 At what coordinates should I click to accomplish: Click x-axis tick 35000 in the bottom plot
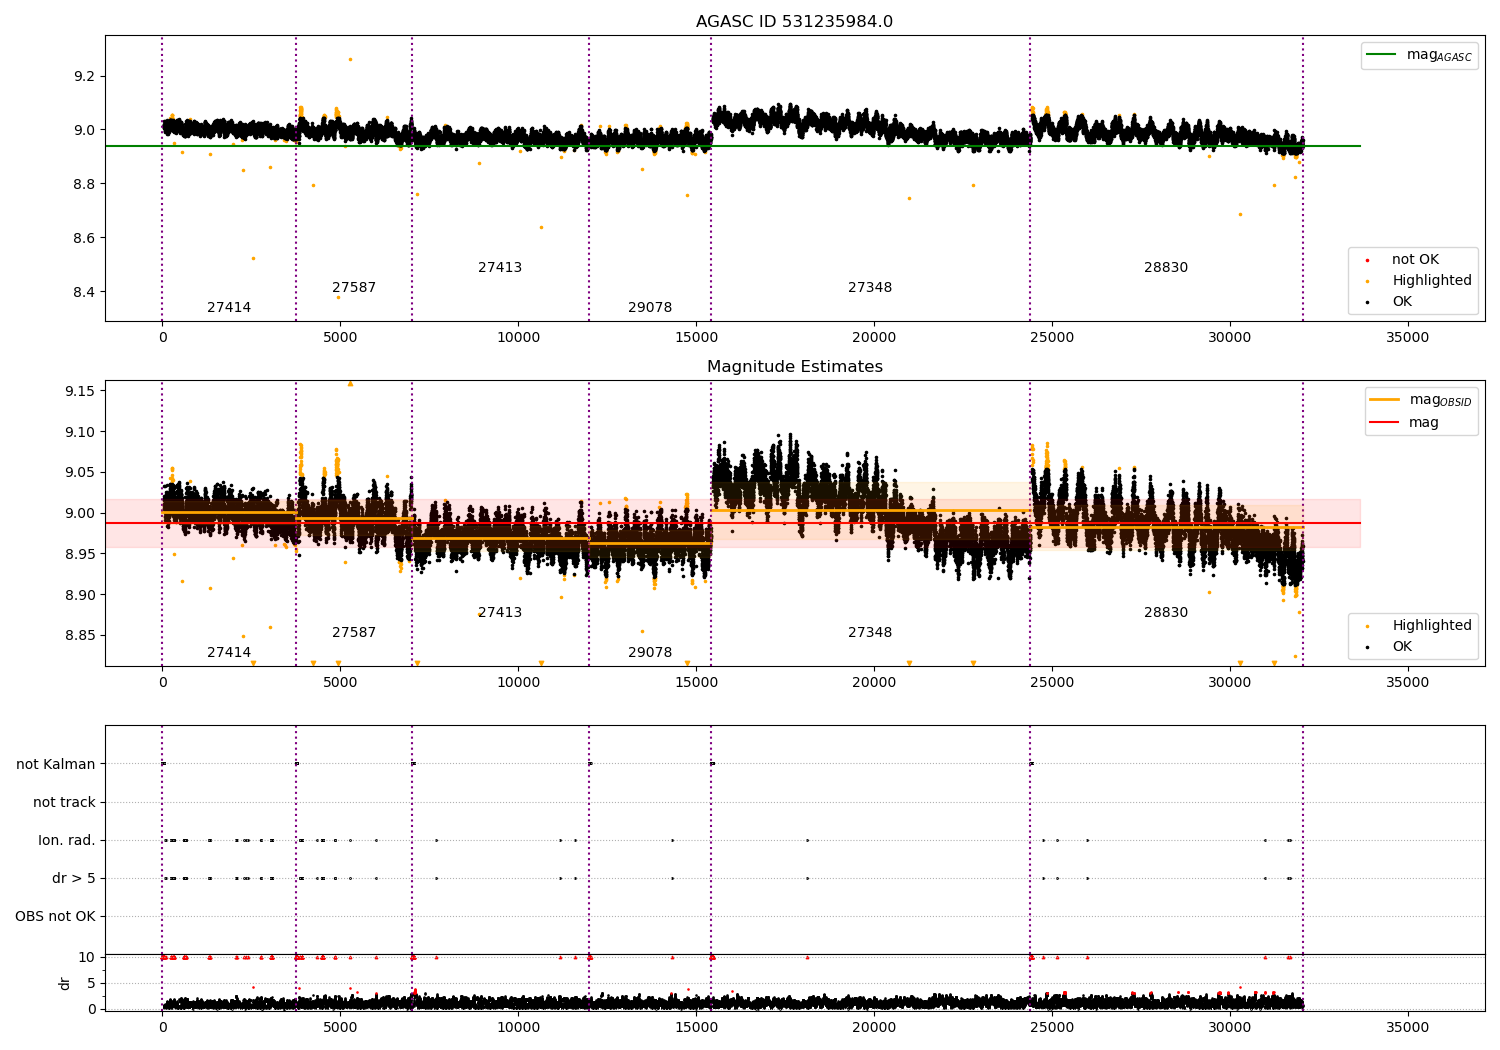pyautogui.click(x=1407, y=1027)
